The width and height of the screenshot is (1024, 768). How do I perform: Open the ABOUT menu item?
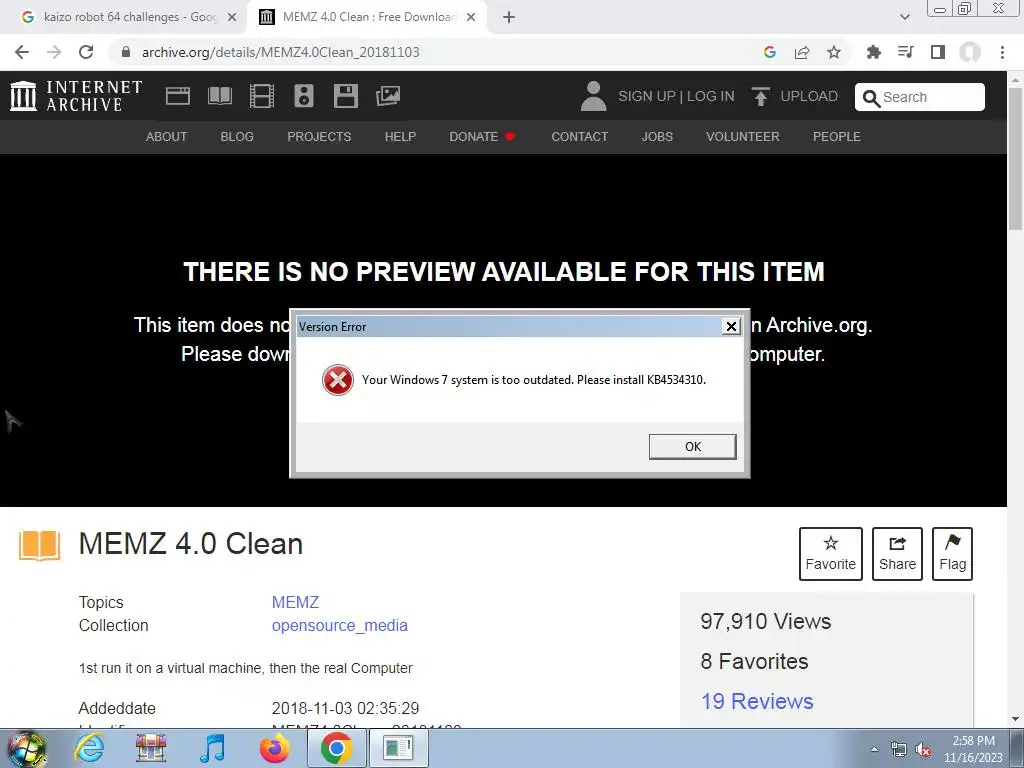coord(166,136)
